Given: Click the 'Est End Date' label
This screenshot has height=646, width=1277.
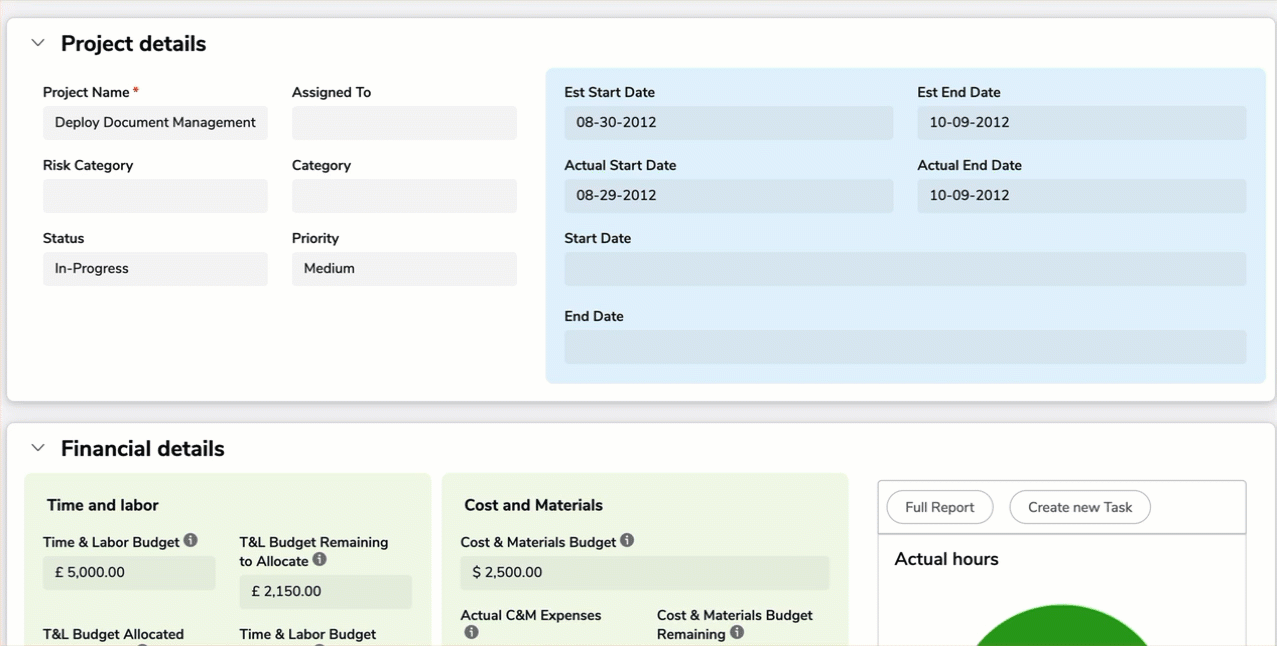Looking at the screenshot, I should click(x=959, y=92).
